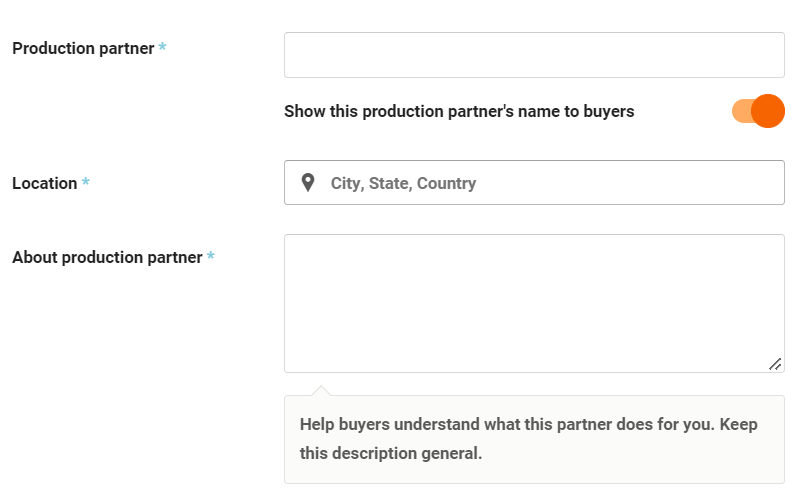Click the textarea resize handle
The width and height of the screenshot is (797, 503).
(775, 364)
